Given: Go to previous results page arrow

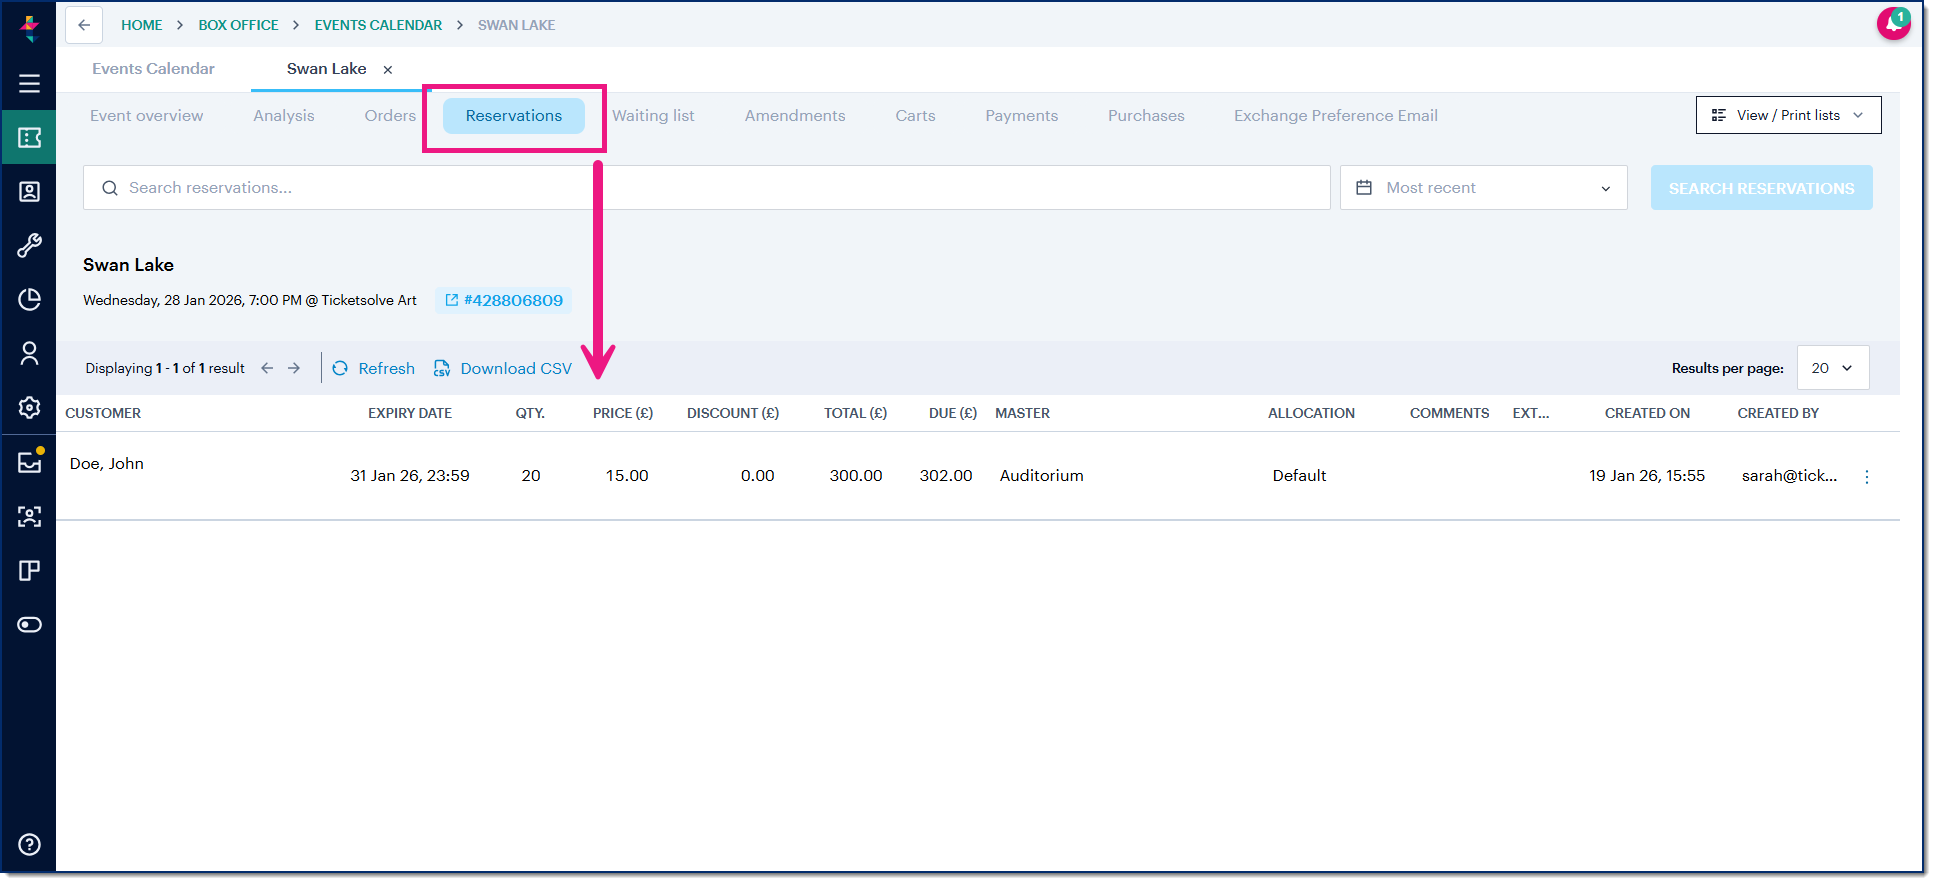Looking at the screenshot, I should [267, 368].
